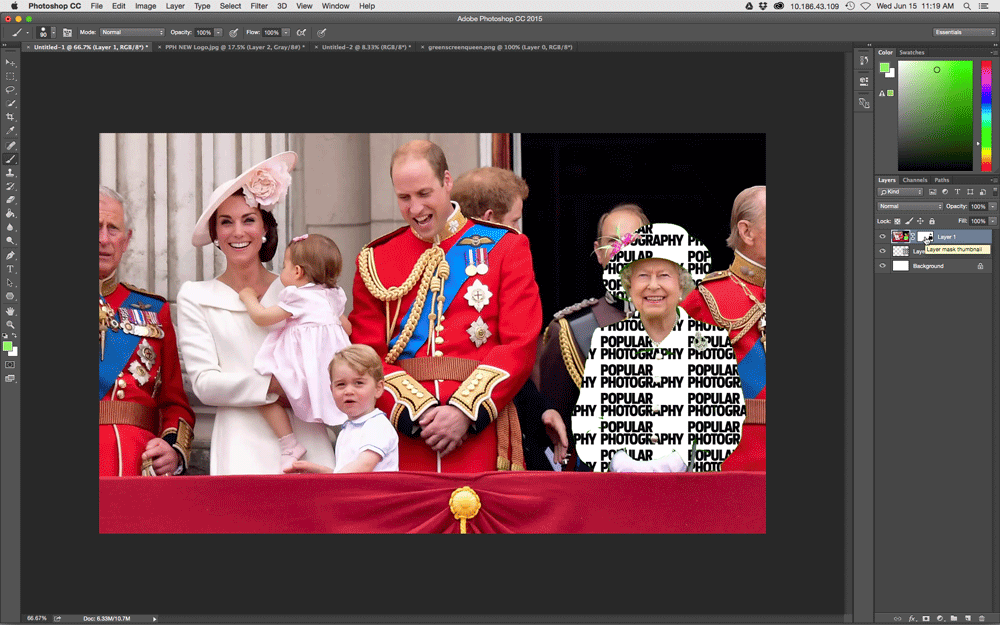Select the Clone Stamp tool
1000x625 pixels.
(10, 173)
